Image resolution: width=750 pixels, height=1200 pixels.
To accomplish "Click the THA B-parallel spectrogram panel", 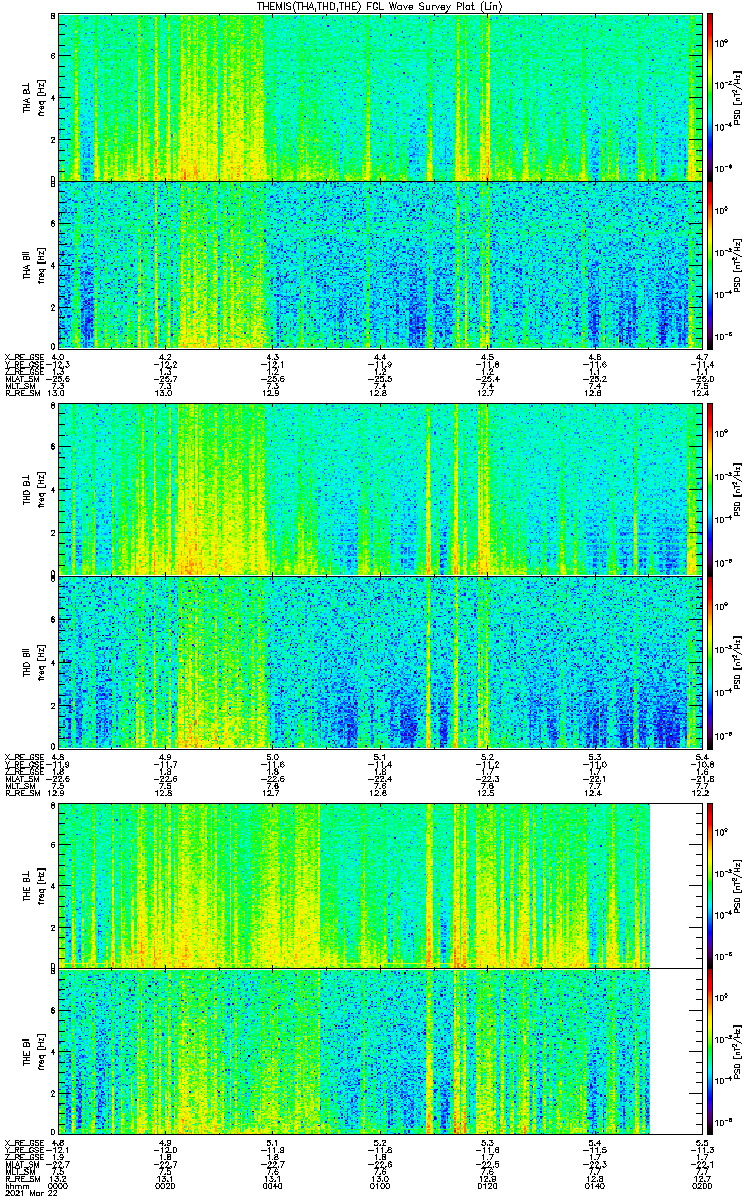I will pyautogui.click(x=379, y=264).
